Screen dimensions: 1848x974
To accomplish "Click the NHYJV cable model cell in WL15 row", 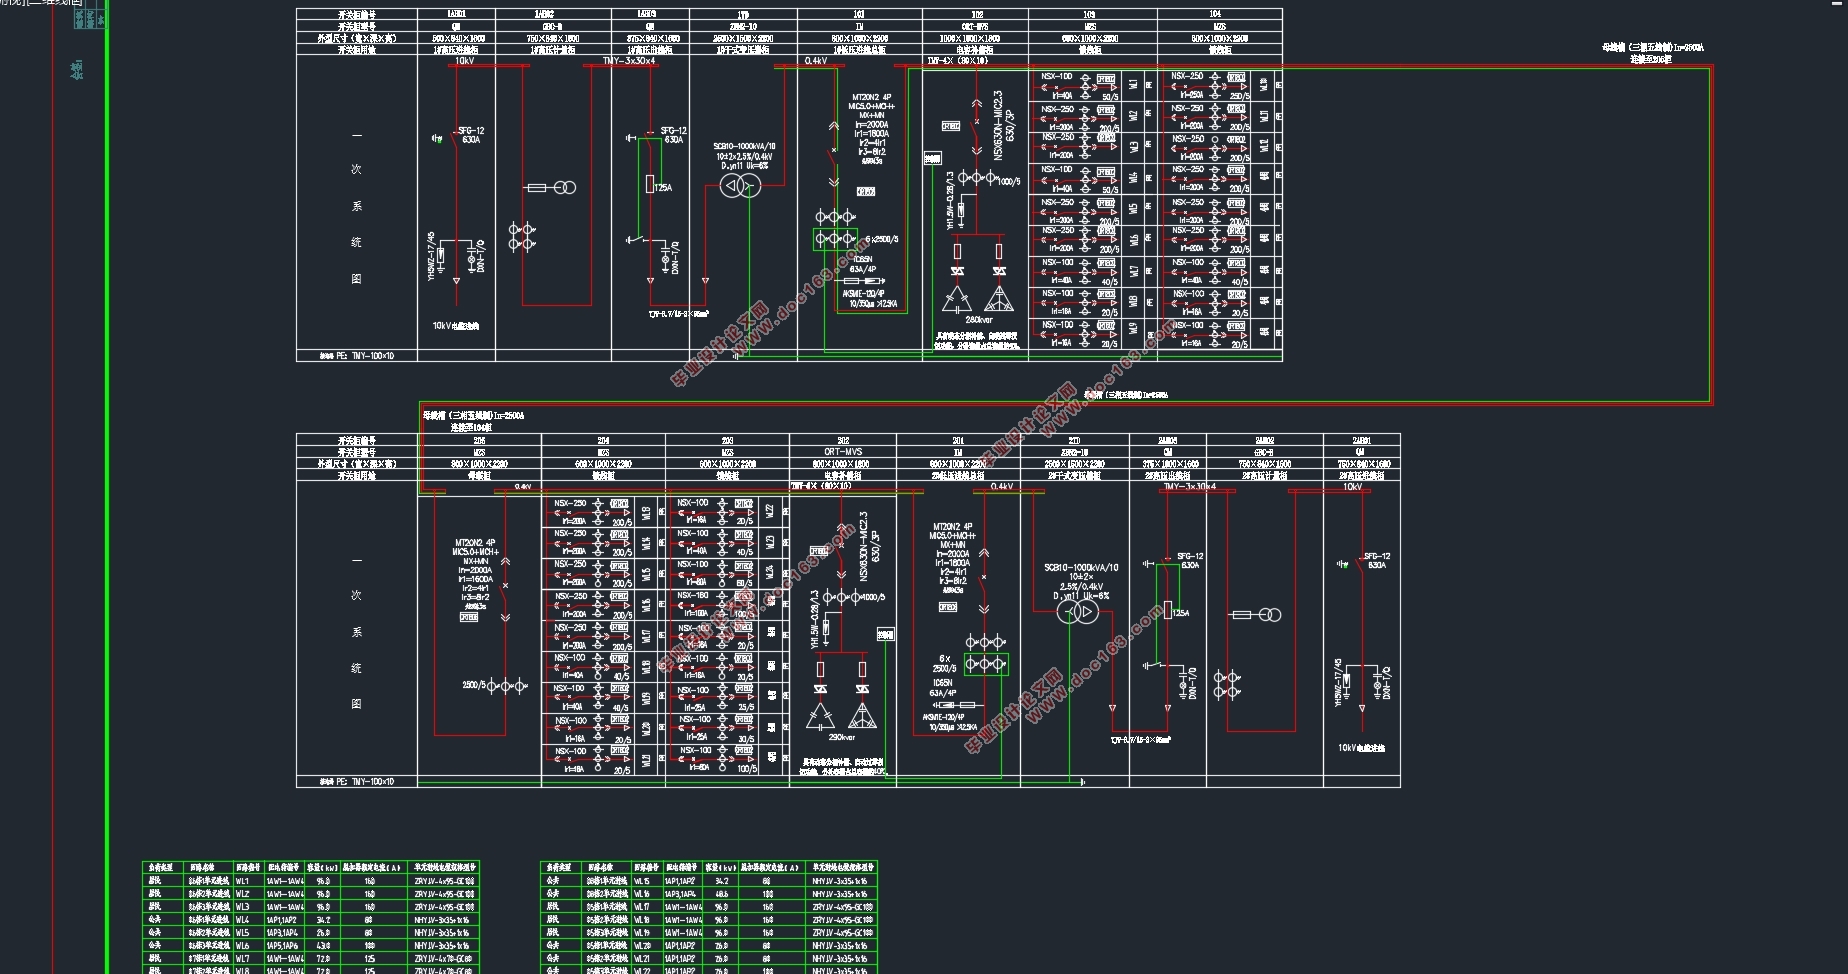I will tap(841, 882).
